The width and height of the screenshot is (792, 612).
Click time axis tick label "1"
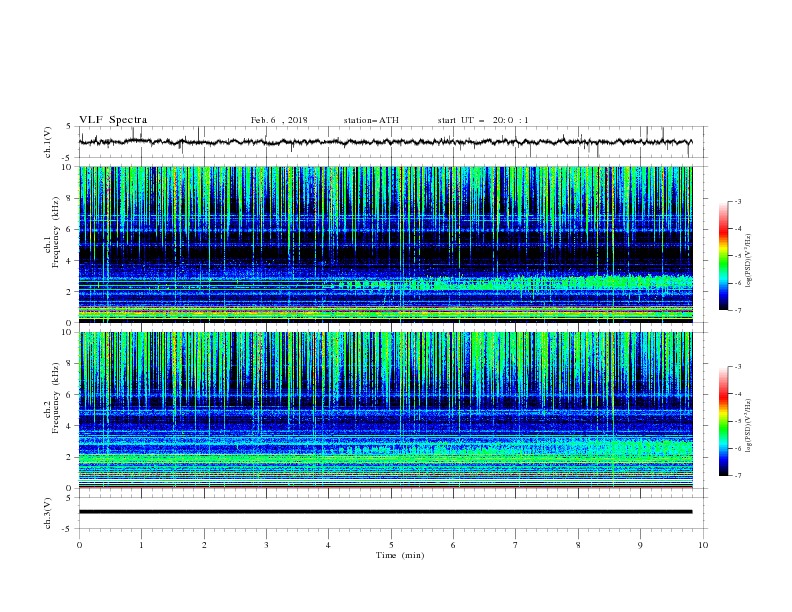pyautogui.click(x=141, y=545)
